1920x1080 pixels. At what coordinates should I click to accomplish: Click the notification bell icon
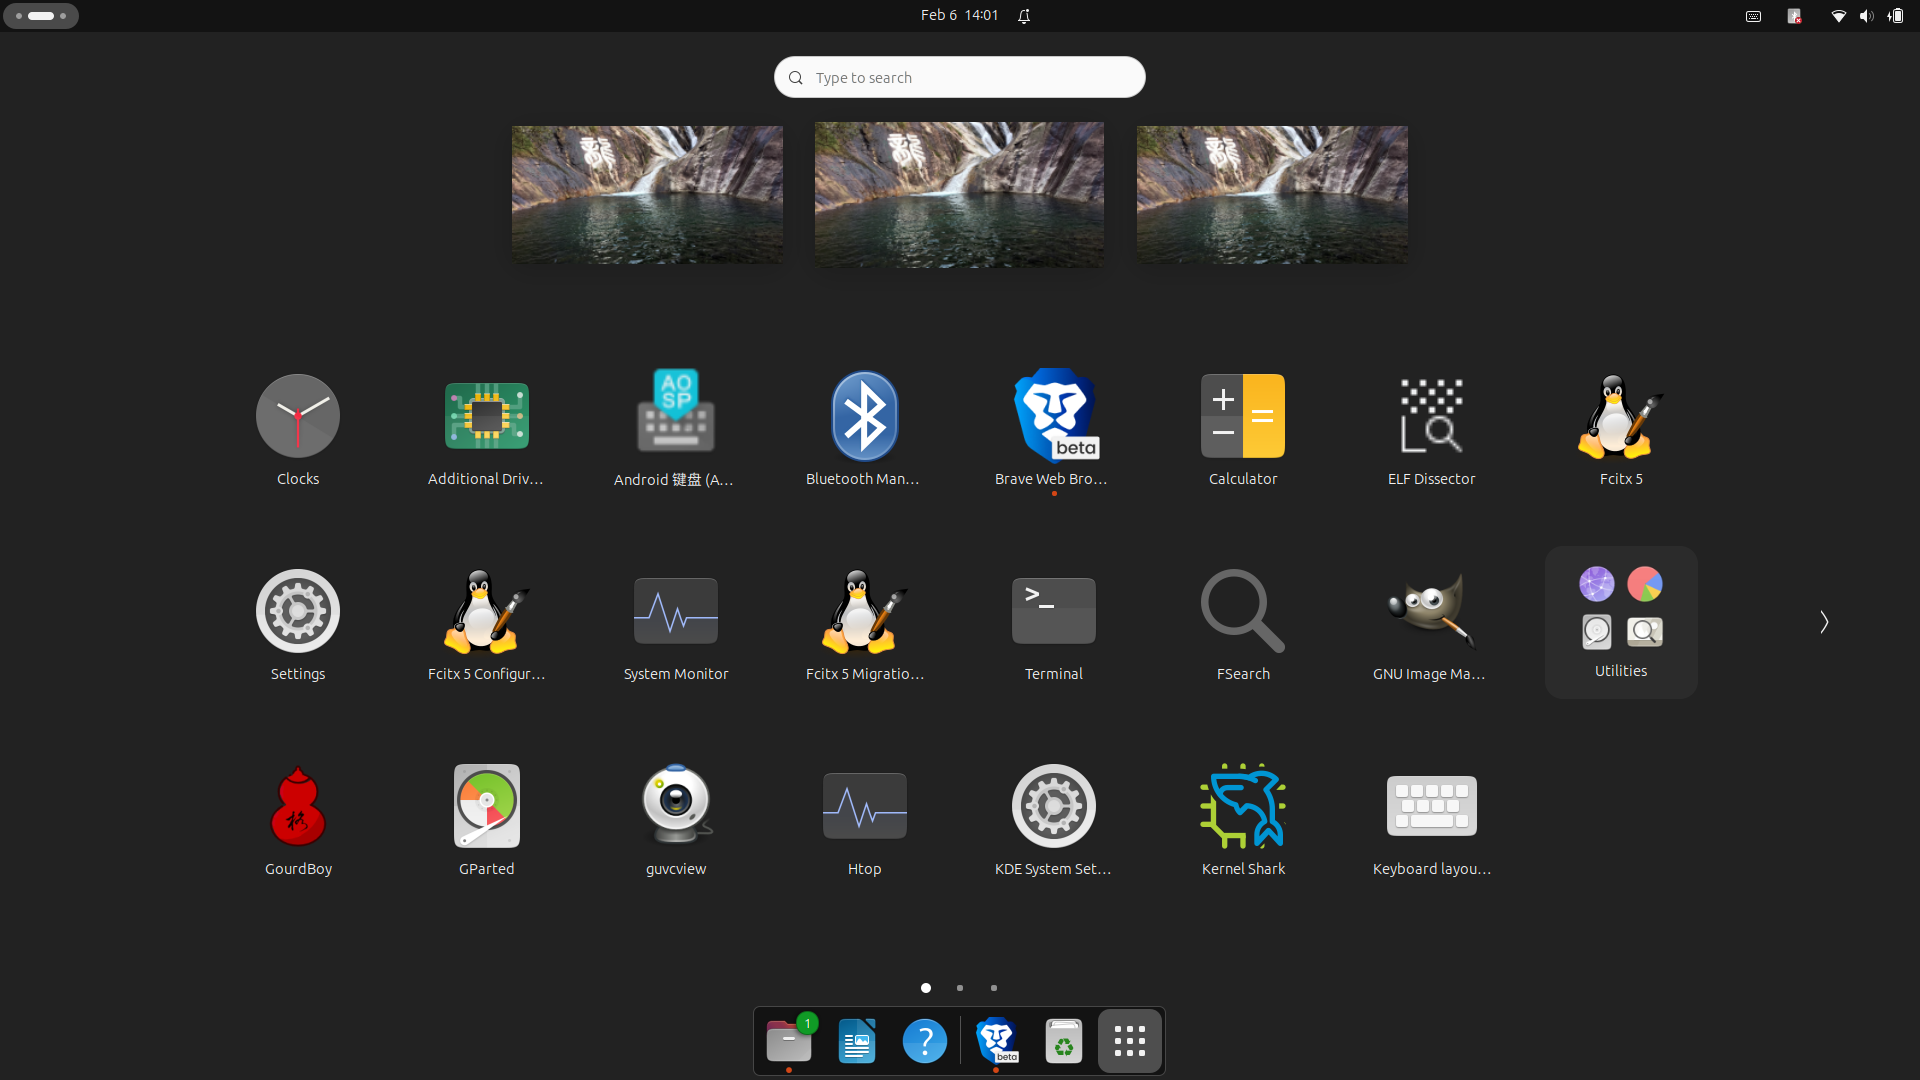pyautogui.click(x=1024, y=16)
